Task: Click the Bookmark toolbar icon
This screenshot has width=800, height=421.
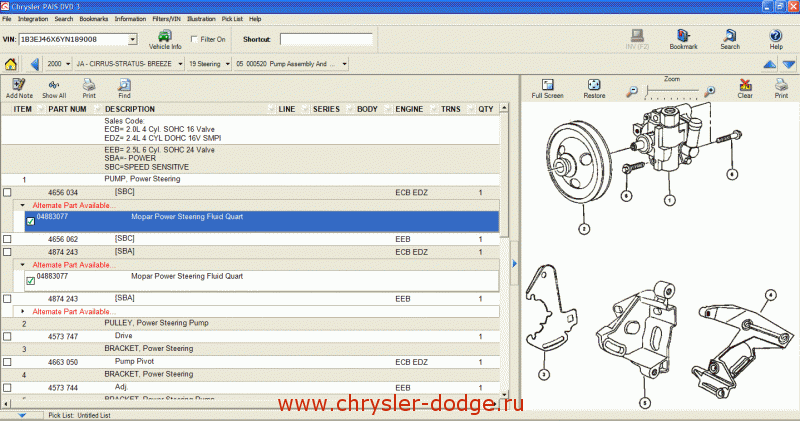Action: click(683, 39)
